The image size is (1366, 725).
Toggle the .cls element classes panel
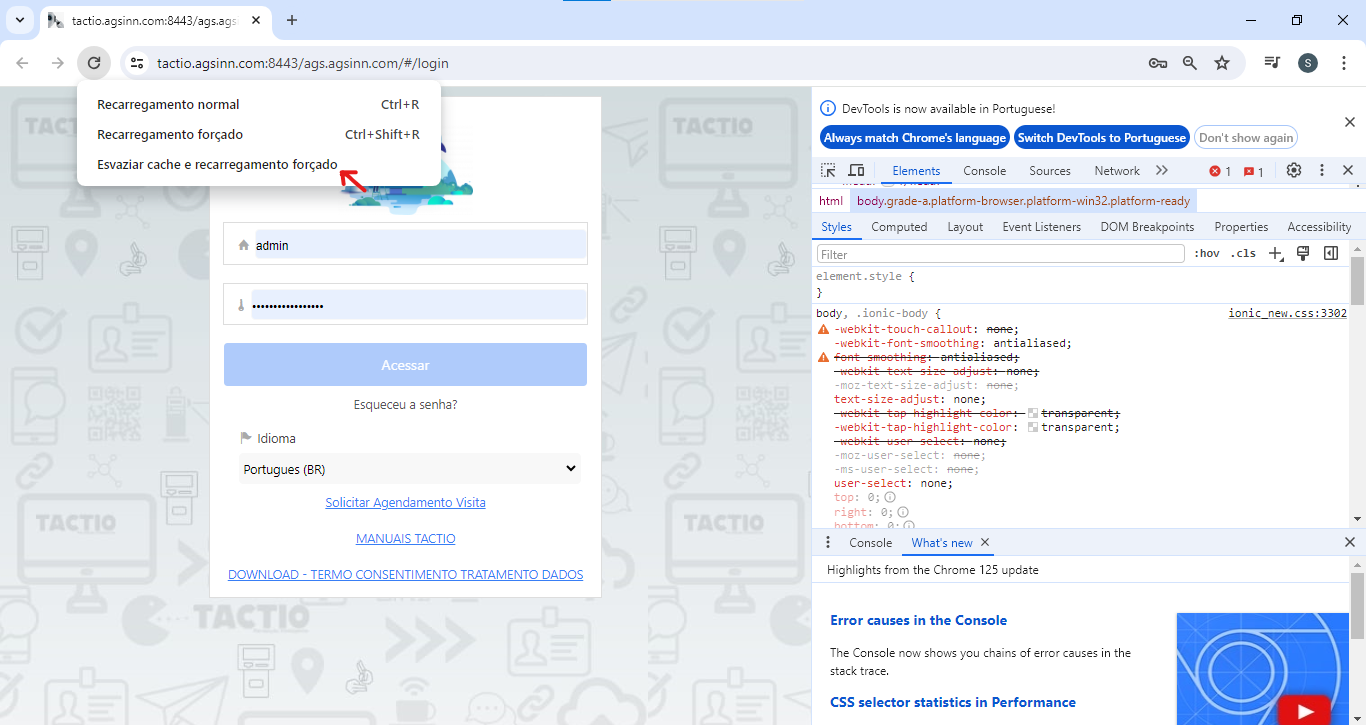point(1243,254)
